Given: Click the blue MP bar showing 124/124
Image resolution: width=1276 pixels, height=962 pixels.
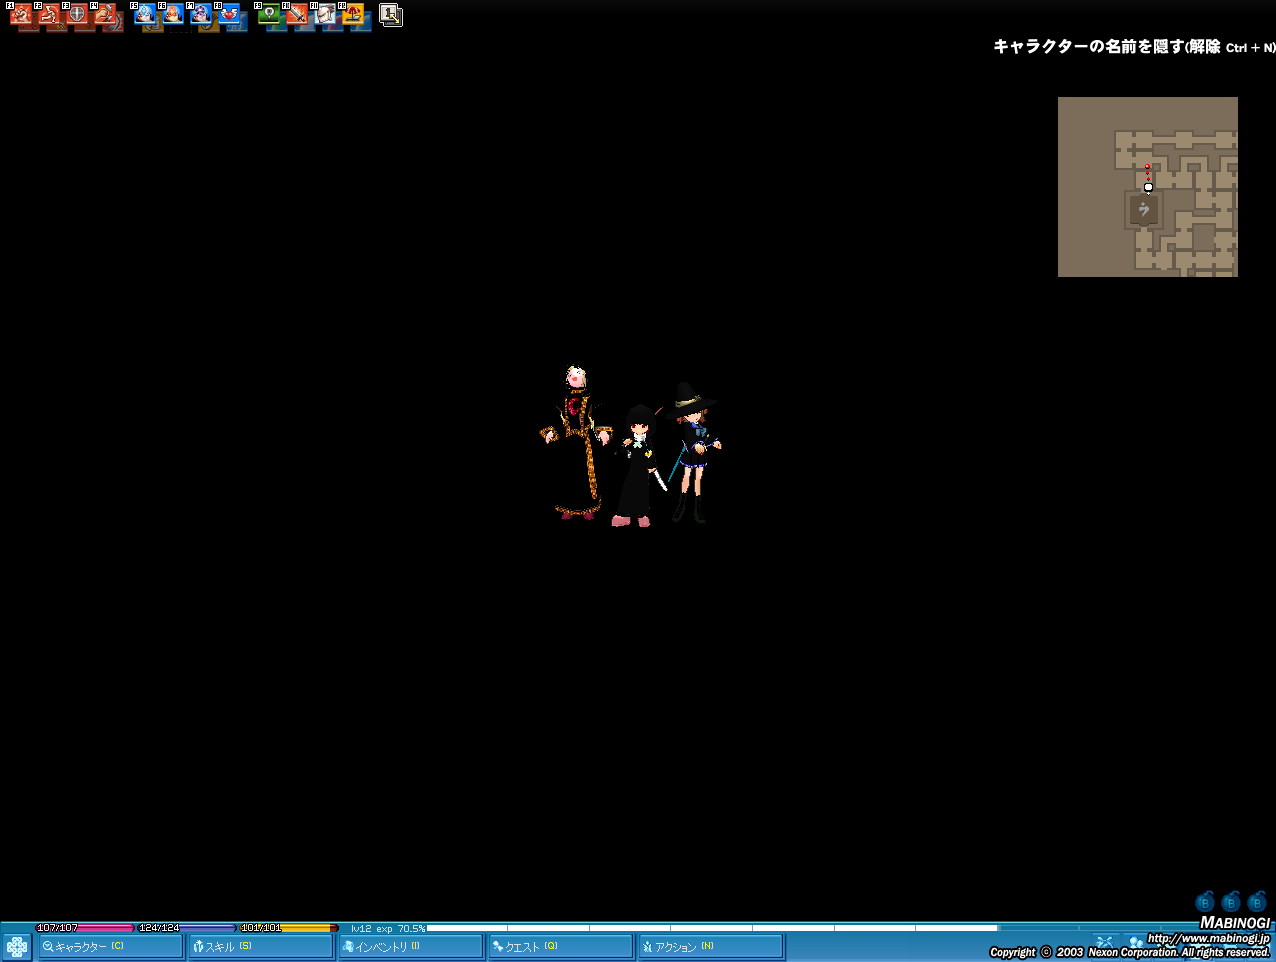Looking at the screenshot, I should pyautogui.click(x=187, y=928).
